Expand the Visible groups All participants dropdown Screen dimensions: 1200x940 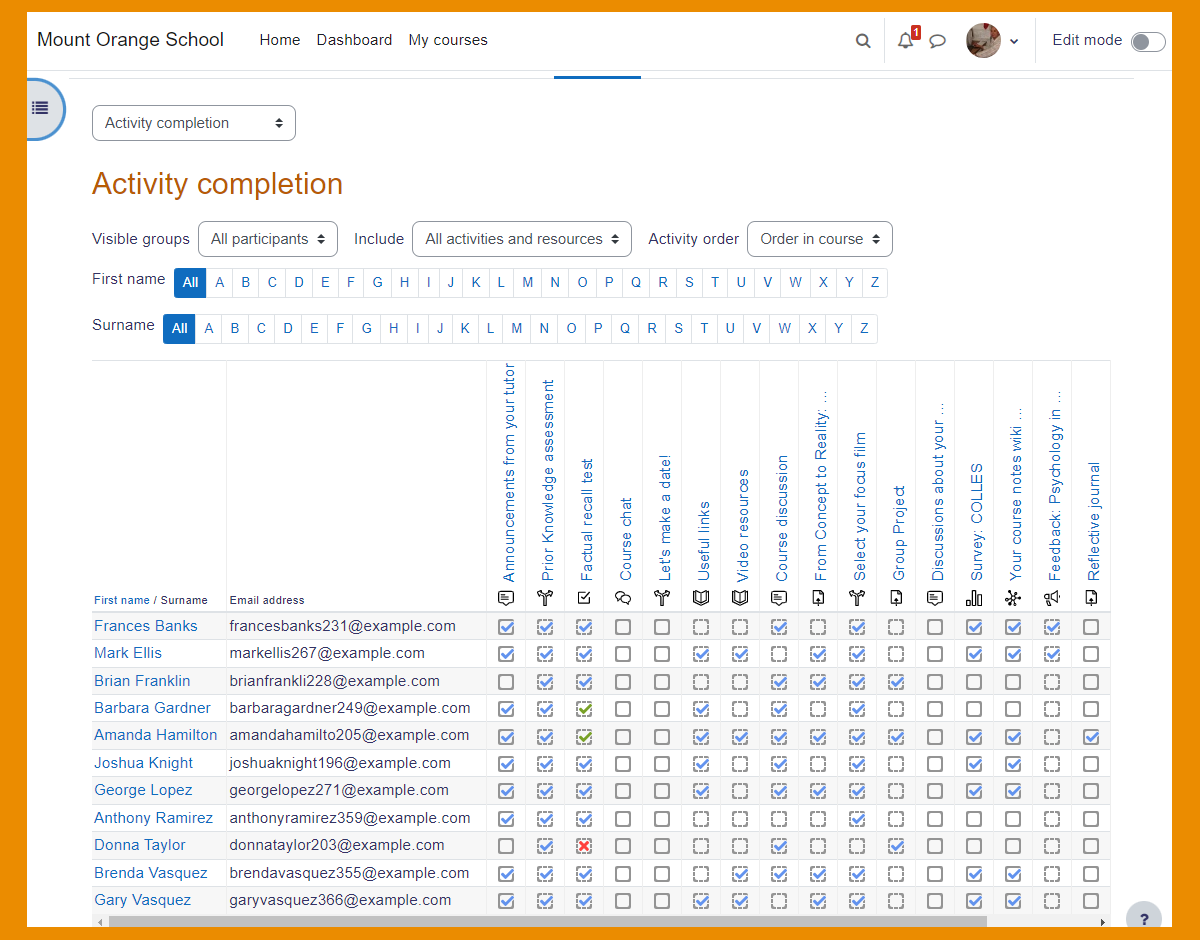[268, 239]
